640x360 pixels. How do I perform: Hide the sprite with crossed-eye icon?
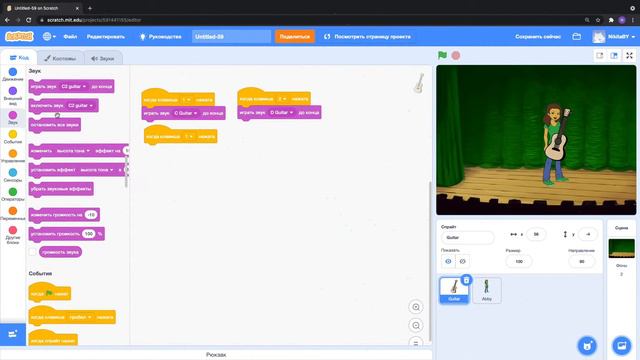[x=462, y=261]
